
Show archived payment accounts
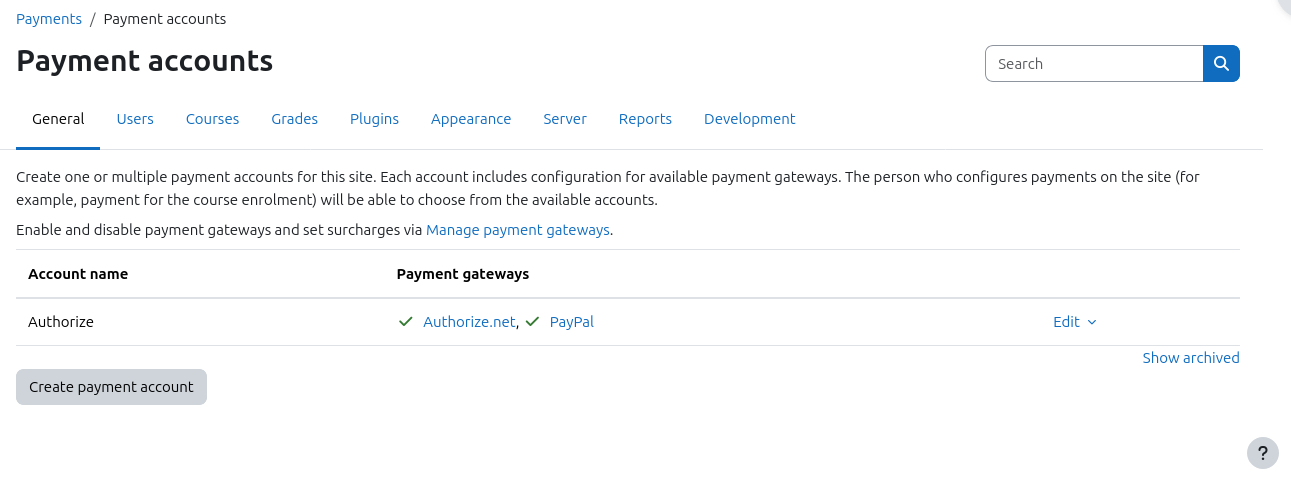tap(1191, 358)
